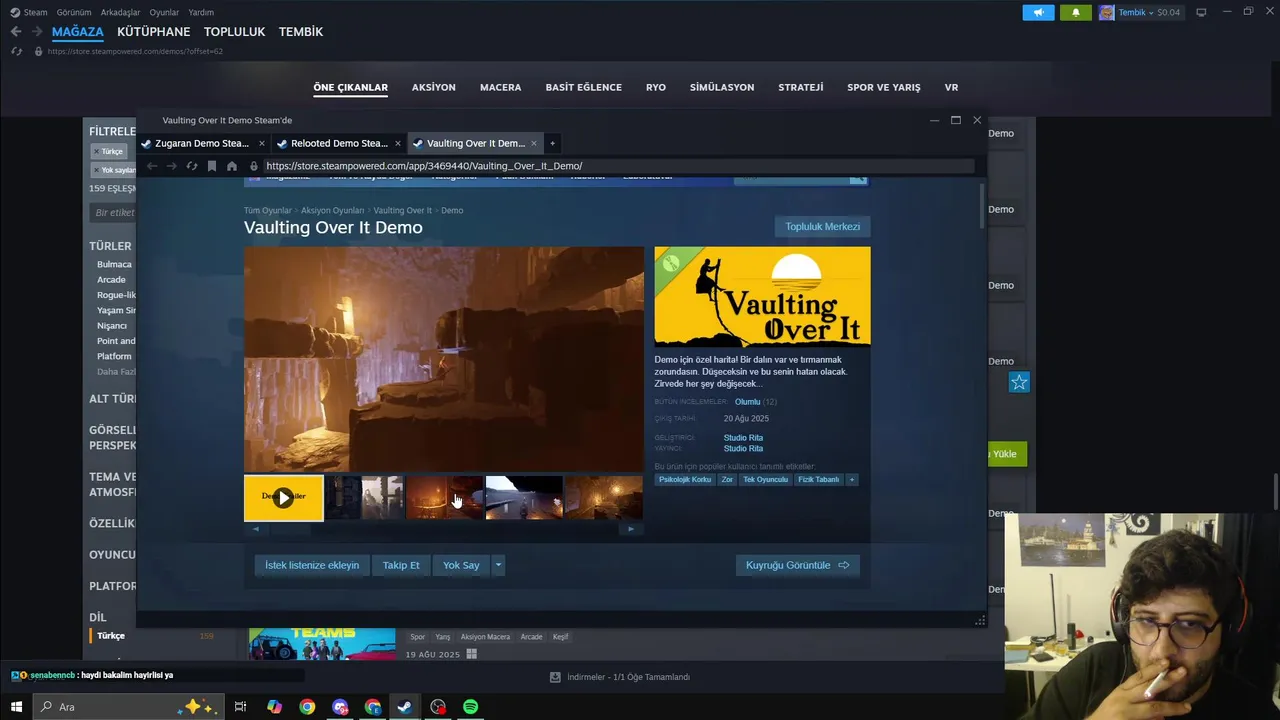The width and height of the screenshot is (1280, 720).
Task: Expand more tags with plus button
Action: point(852,480)
